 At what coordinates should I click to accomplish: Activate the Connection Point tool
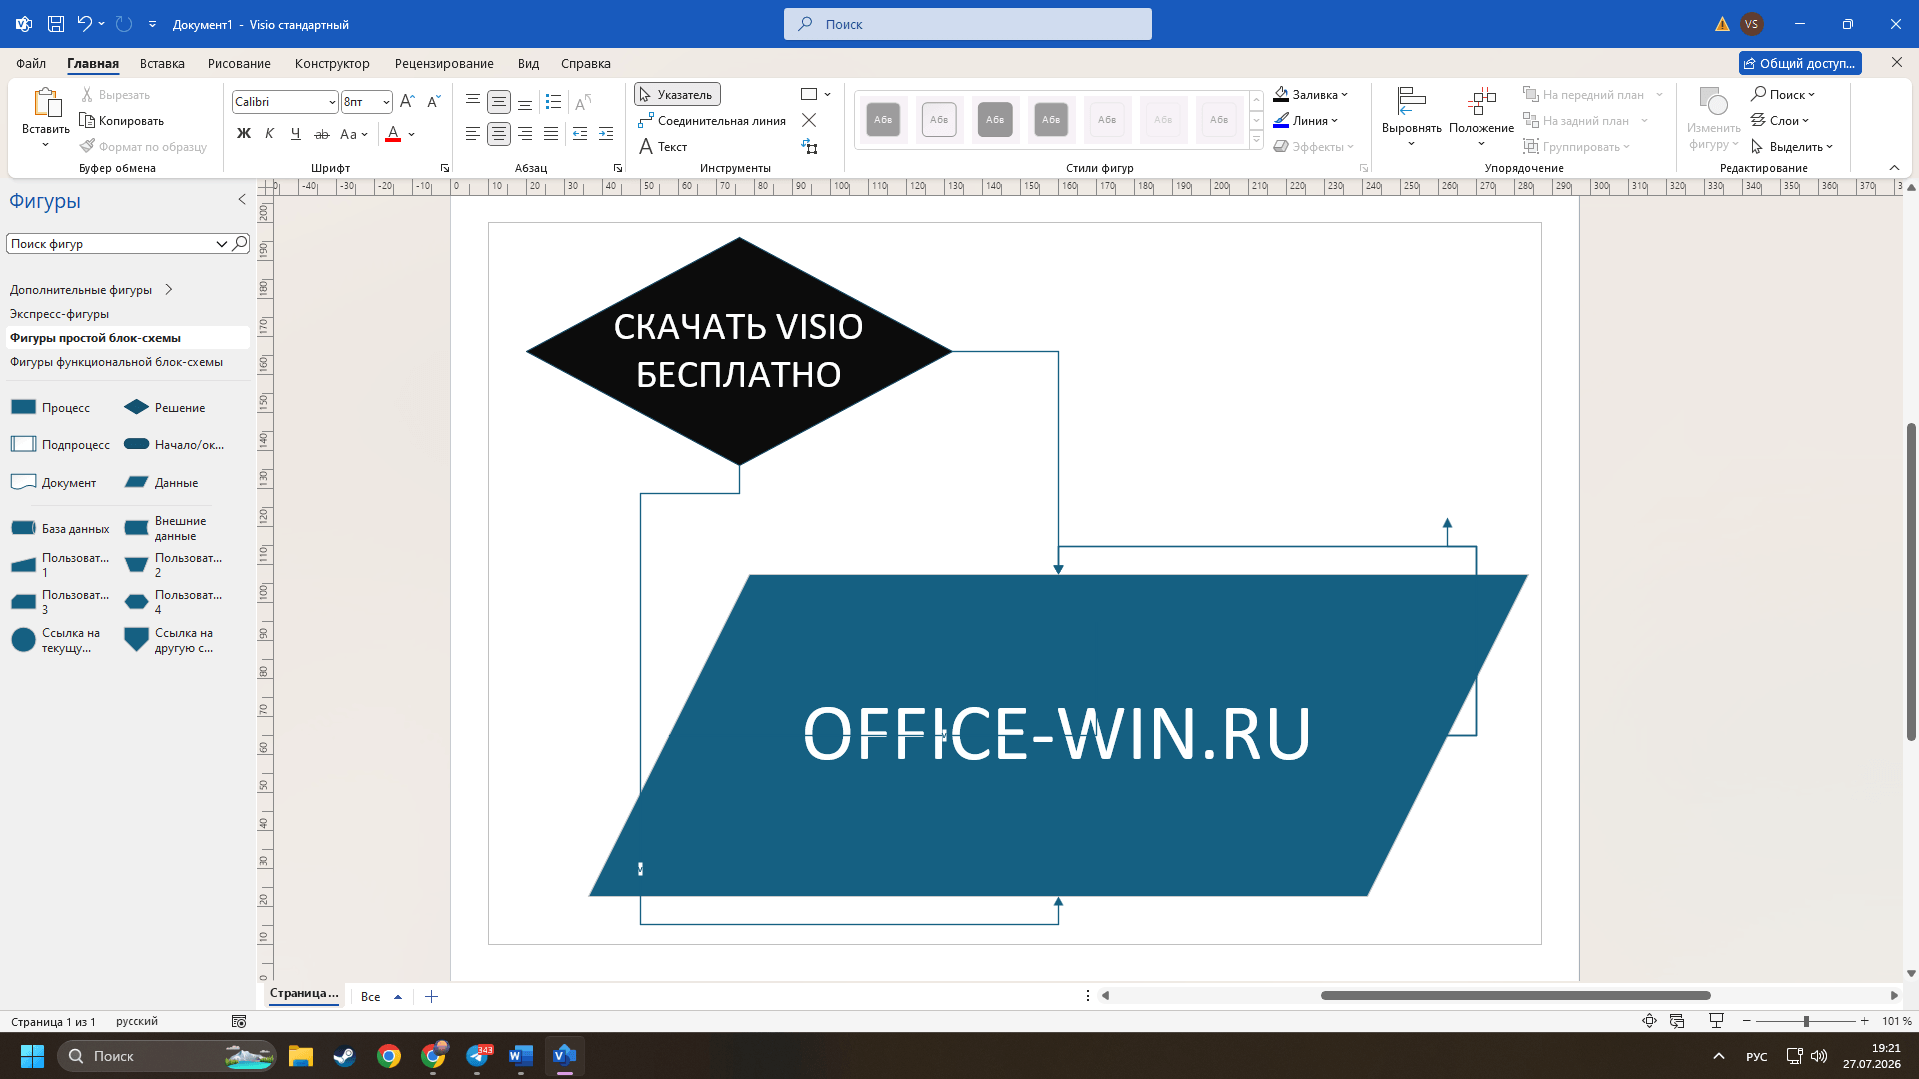[x=809, y=121]
